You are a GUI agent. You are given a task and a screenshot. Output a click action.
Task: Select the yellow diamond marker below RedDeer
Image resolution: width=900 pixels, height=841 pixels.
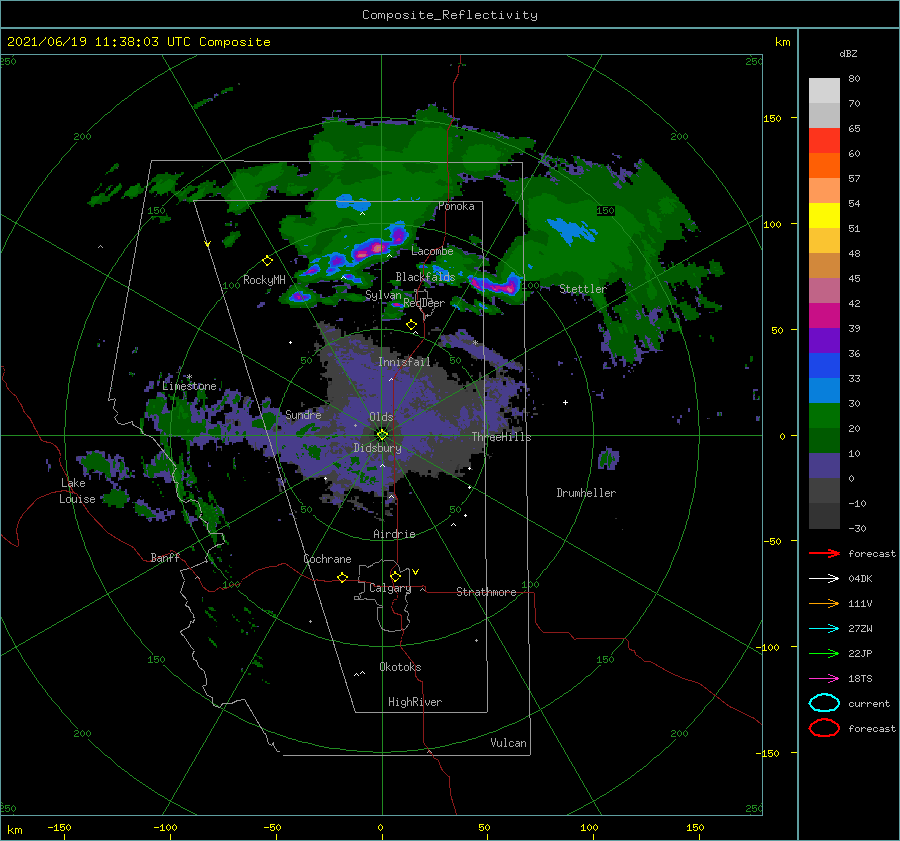coord(411,325)
